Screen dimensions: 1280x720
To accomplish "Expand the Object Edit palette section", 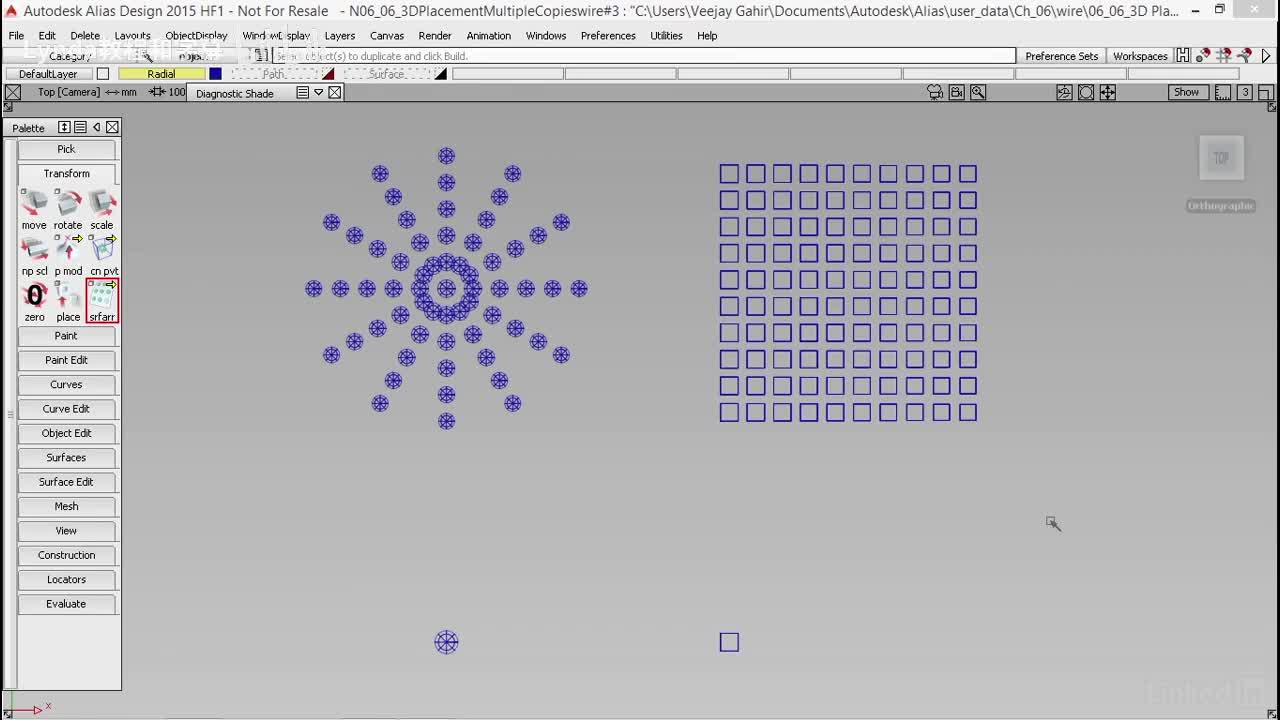I will coord(66,433).
